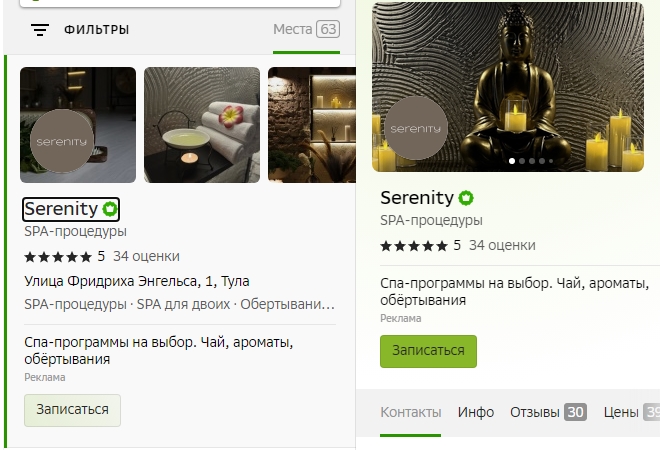Click the Serenity title in list card

[x=61, y=209]
